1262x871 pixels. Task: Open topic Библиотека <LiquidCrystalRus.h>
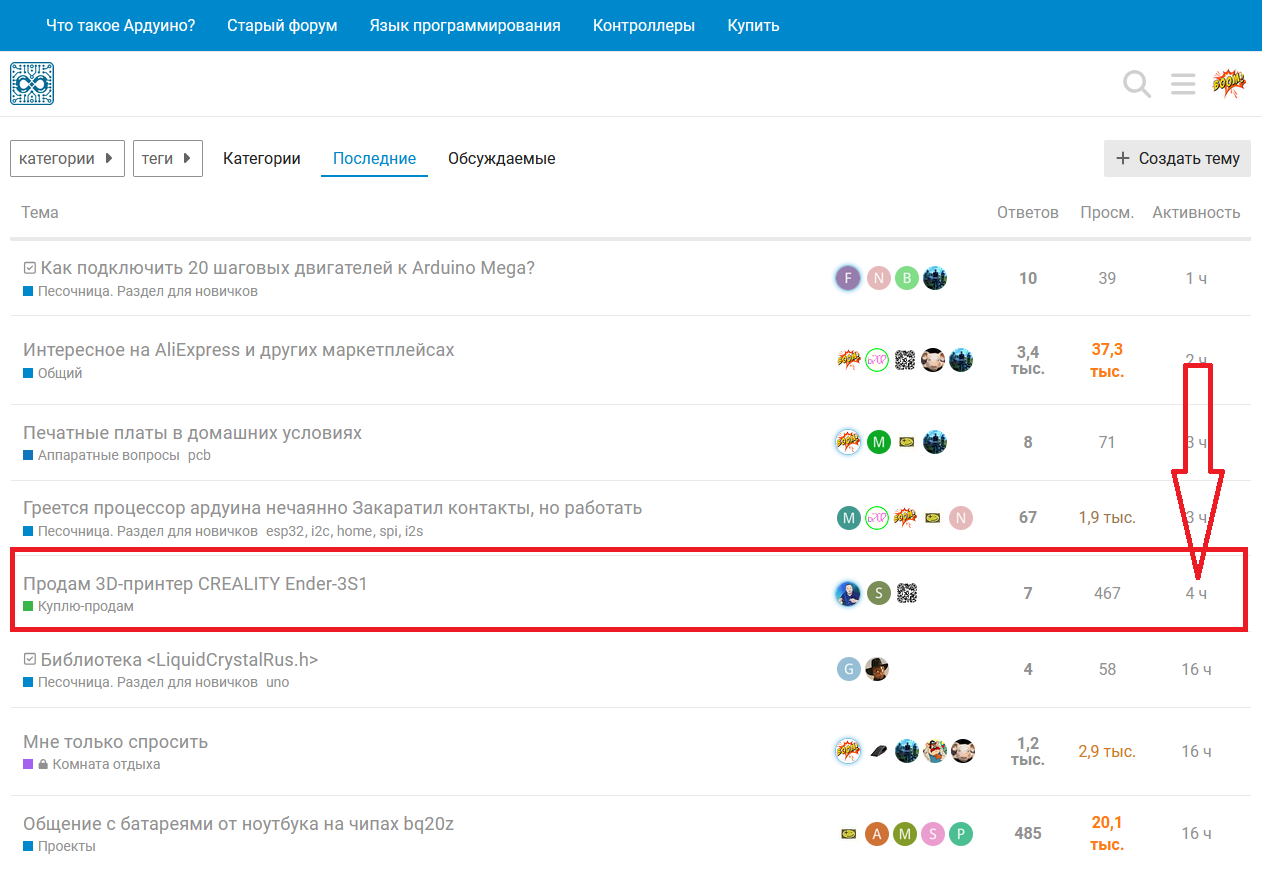tap(179, 660)
